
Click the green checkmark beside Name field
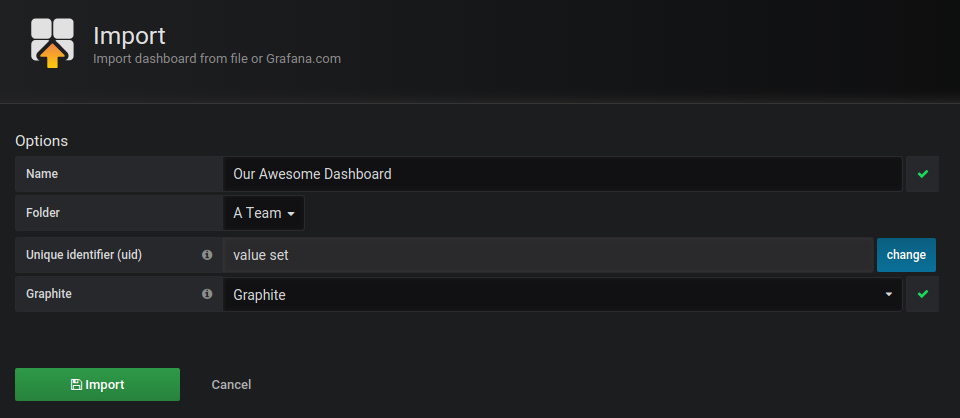coord(922,174)
